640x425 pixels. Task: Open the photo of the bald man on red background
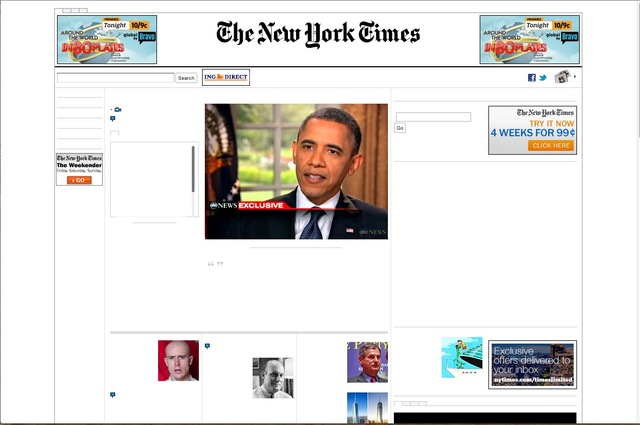(178, 360)
